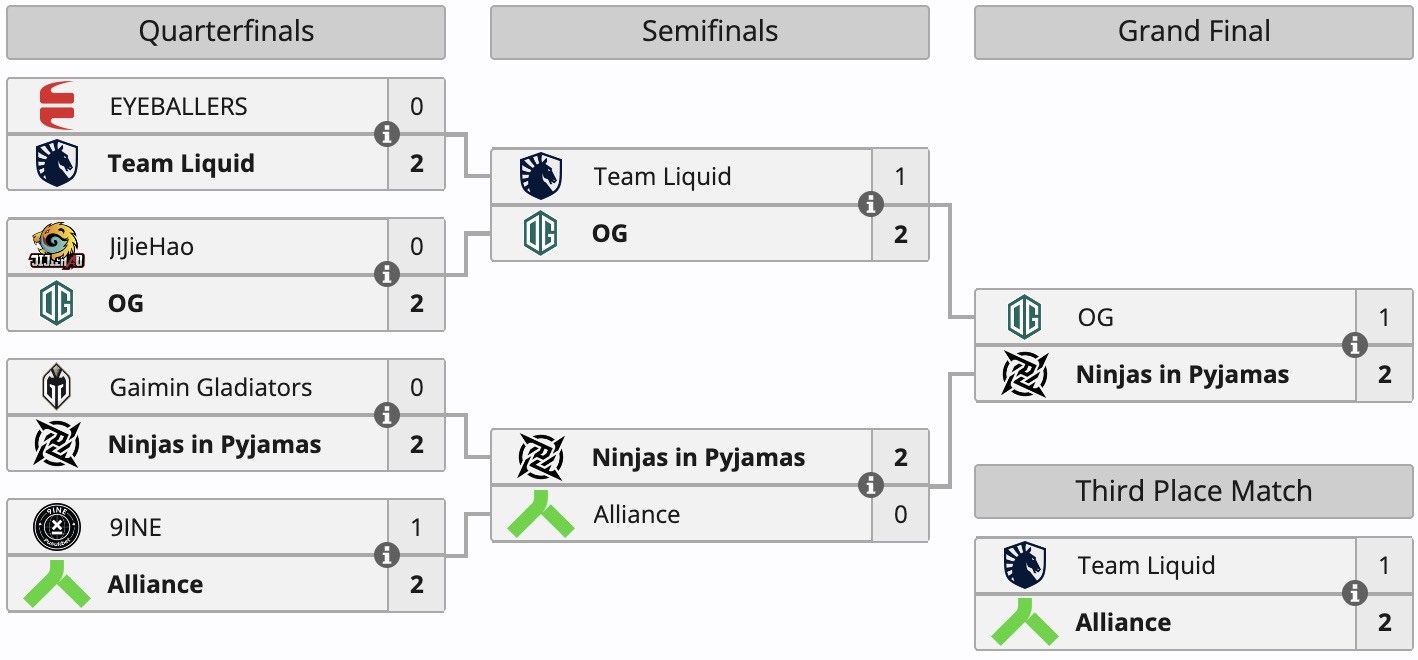Image resolution: width=1418 pixels, height=660 pixels.
Task: Click the 9INE team logo
Action: (x=56, y=527)
